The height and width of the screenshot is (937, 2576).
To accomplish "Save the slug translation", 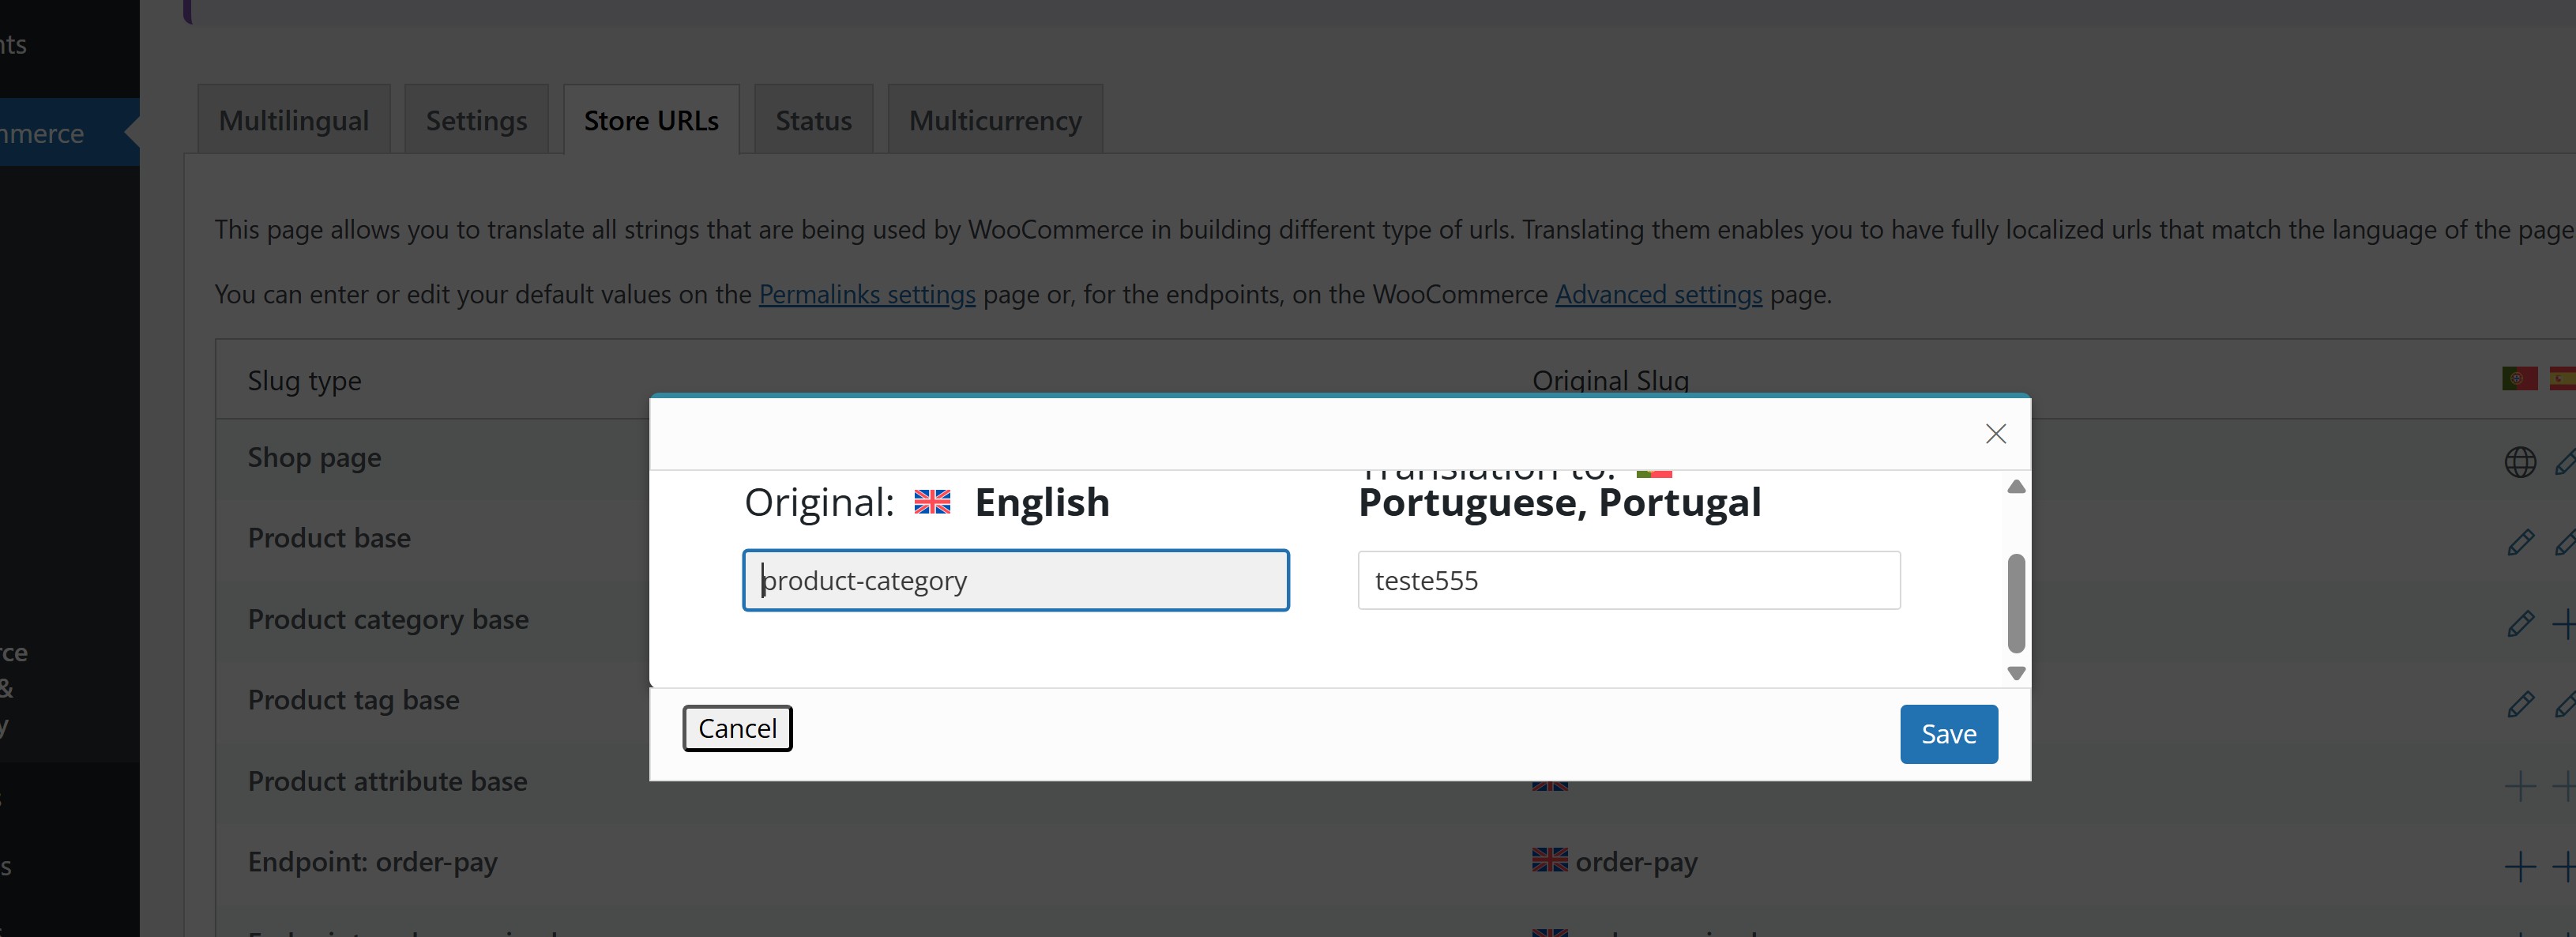I will click(1948, 734).
